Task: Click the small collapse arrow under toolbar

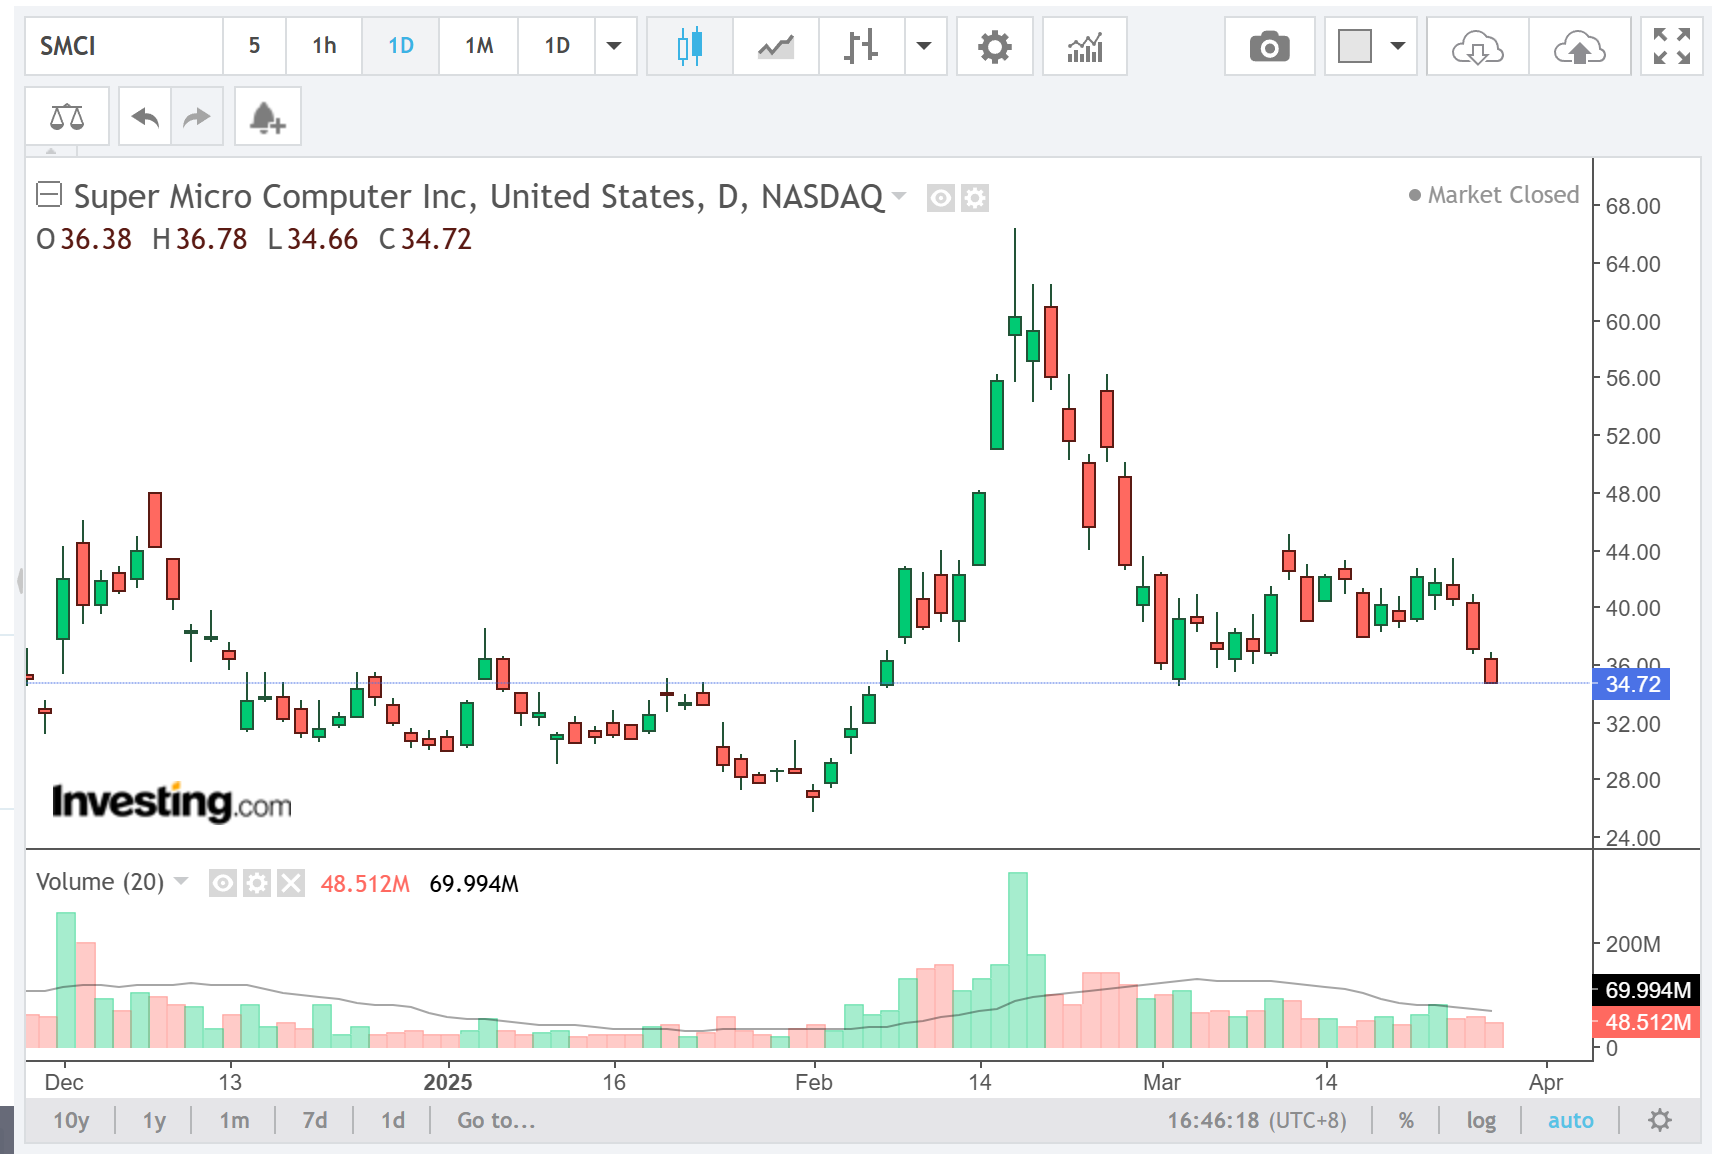Action: coord(52,152)
